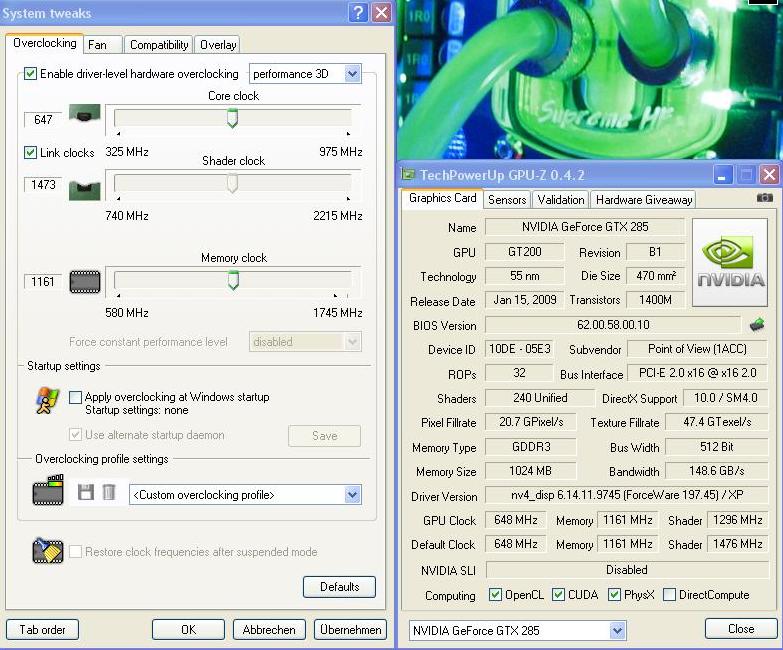
Task: Click the Übernehmen button
Action: [350, 630]
